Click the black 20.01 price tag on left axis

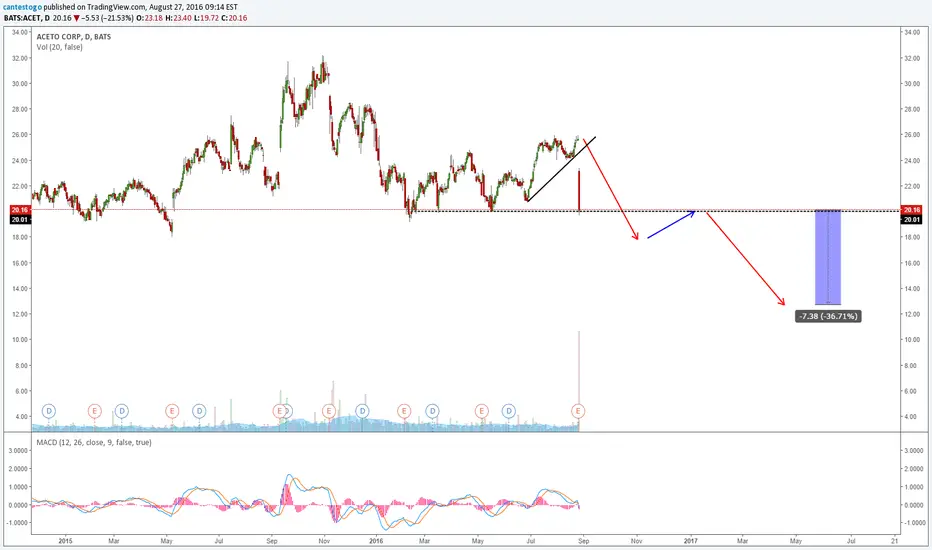(20, 219)
